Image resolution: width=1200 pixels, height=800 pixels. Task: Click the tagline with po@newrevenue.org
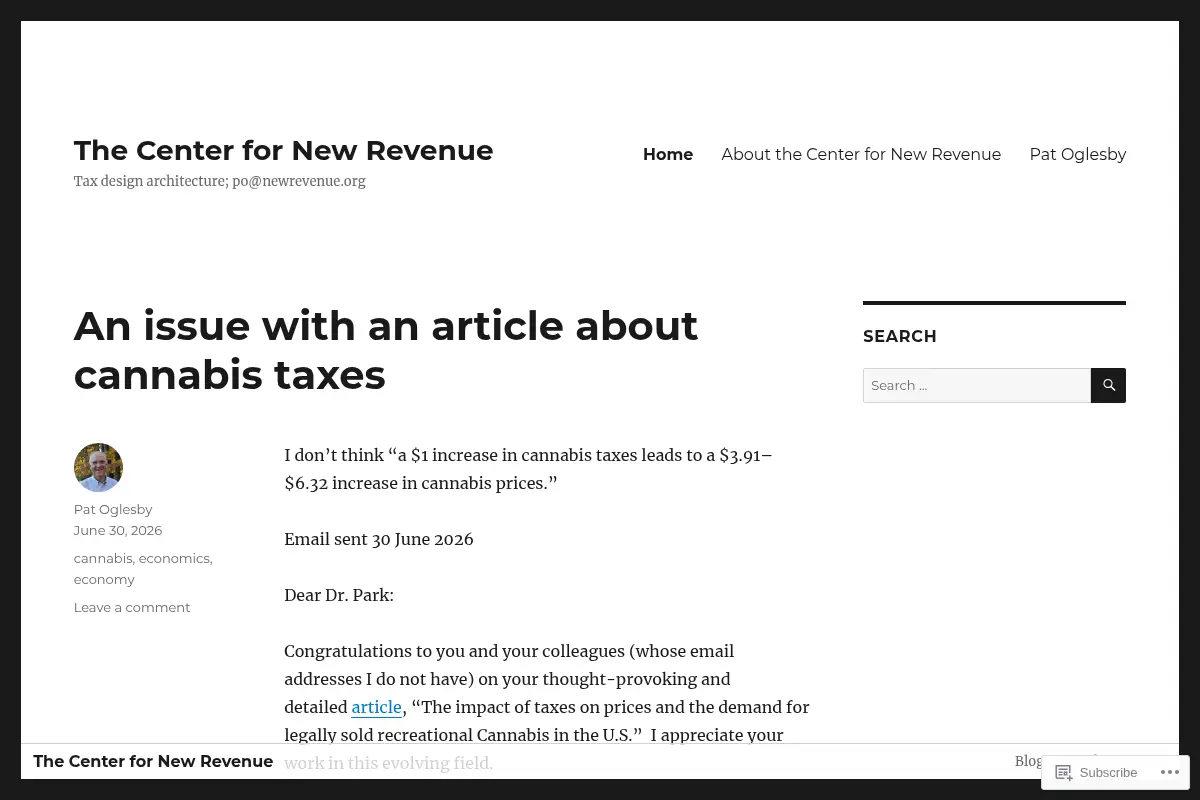click(x=220, y=181)
